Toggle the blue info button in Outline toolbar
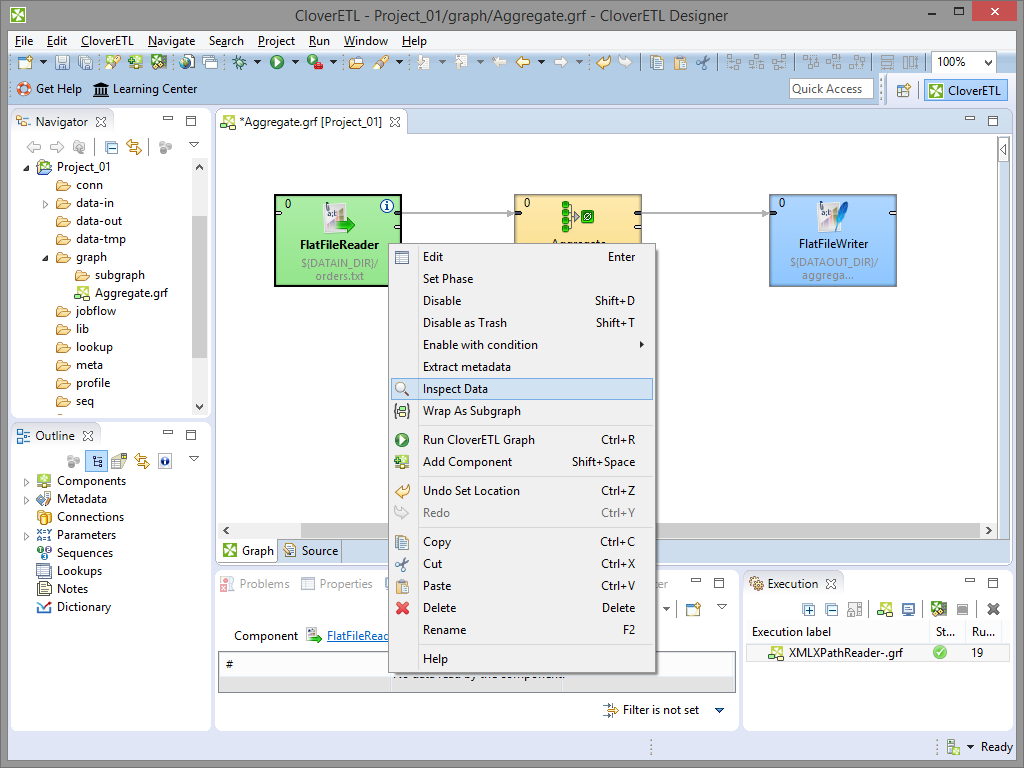The width and height of the screenshot is (1024, 768). tap(165, 461)
